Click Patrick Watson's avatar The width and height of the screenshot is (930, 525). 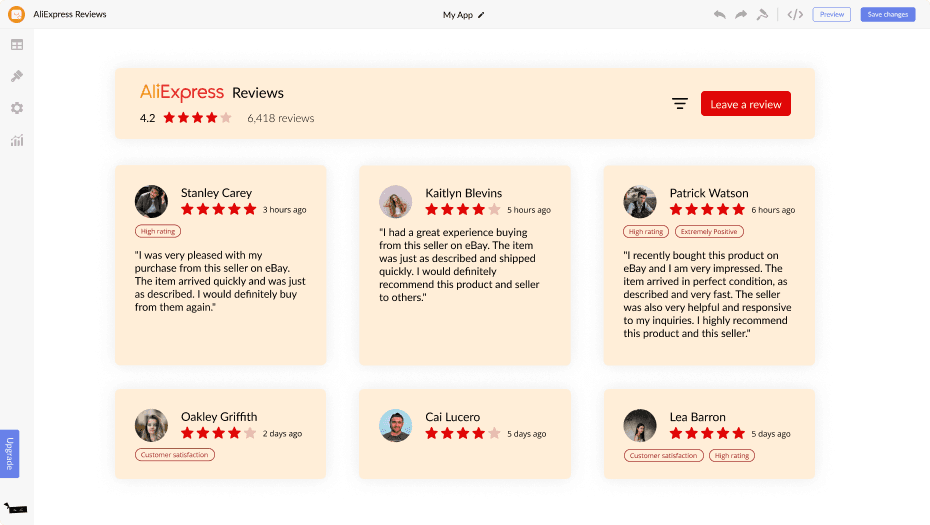pos(640,201)
